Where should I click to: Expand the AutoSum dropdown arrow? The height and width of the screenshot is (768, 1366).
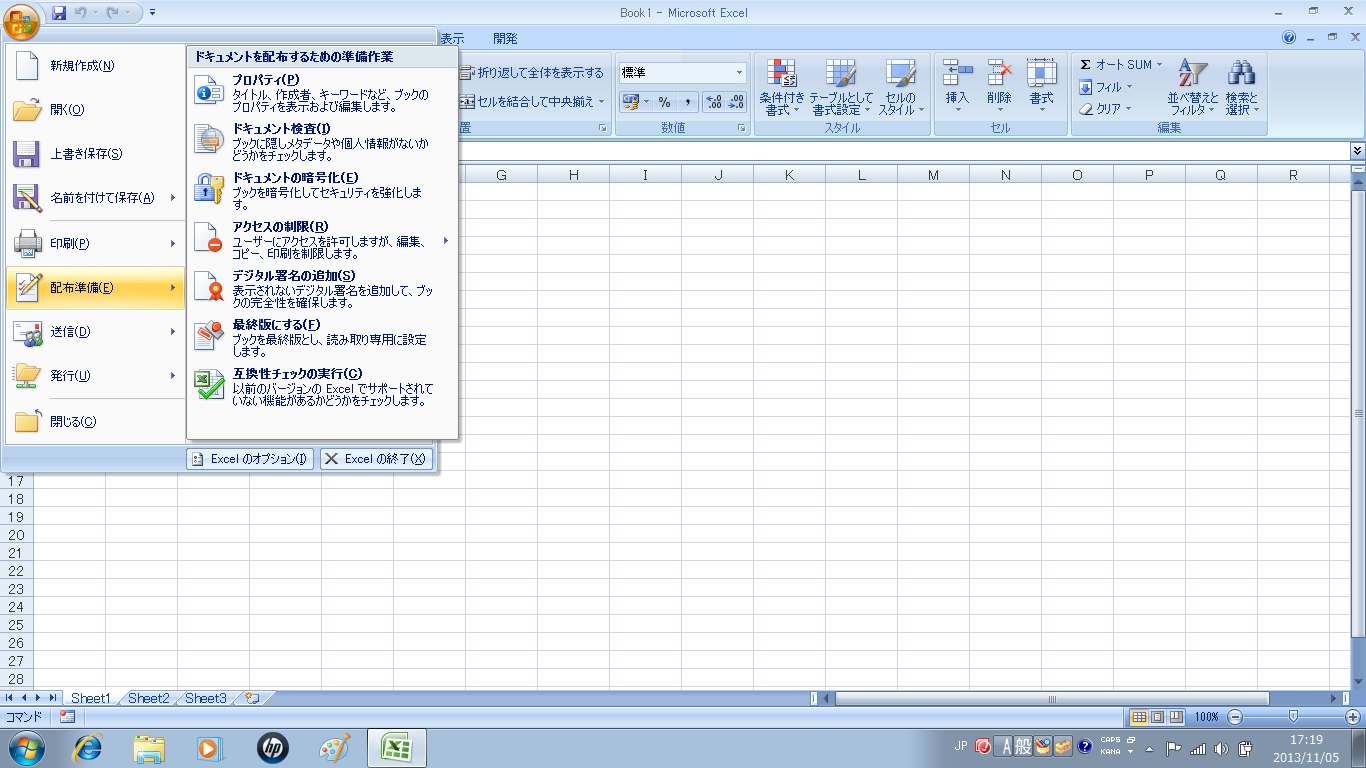(x=1159, y=65)
